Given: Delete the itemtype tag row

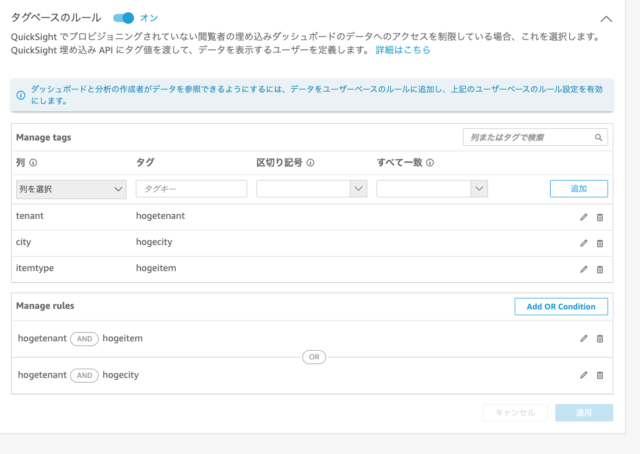Looking at the screenshot, I should (600, 269).
